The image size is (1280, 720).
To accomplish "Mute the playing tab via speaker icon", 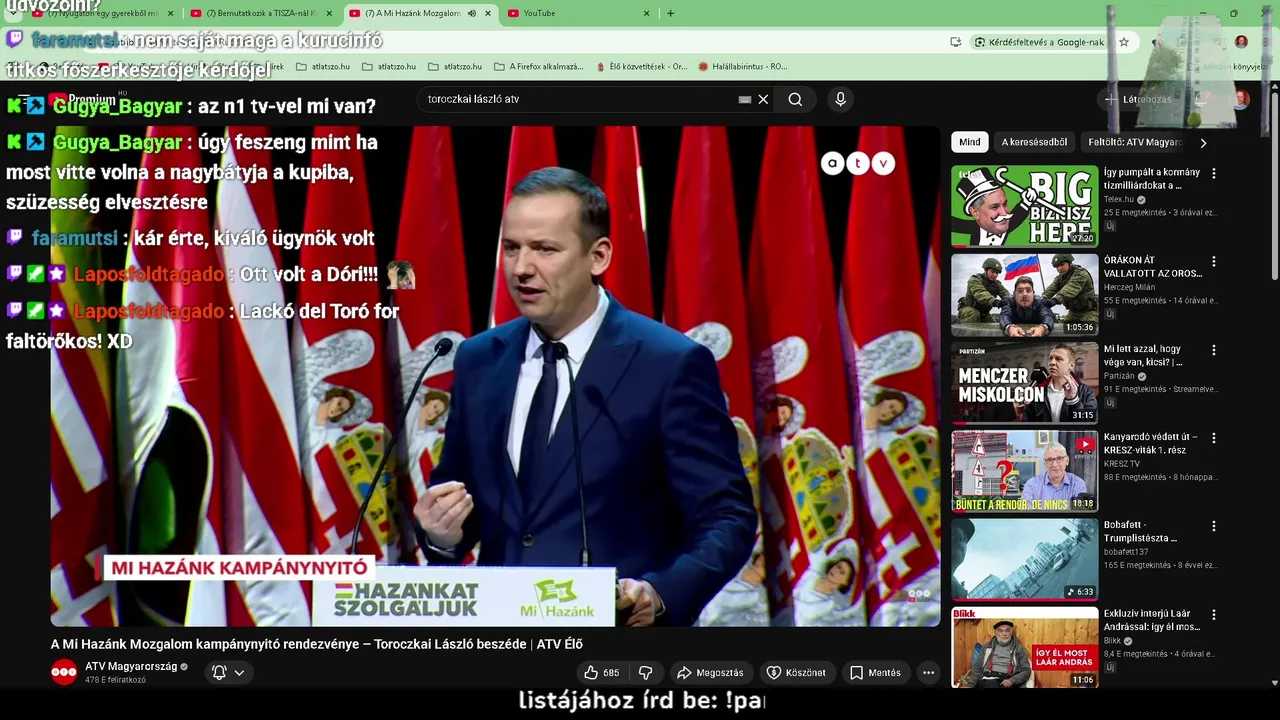I will [472, 13].
